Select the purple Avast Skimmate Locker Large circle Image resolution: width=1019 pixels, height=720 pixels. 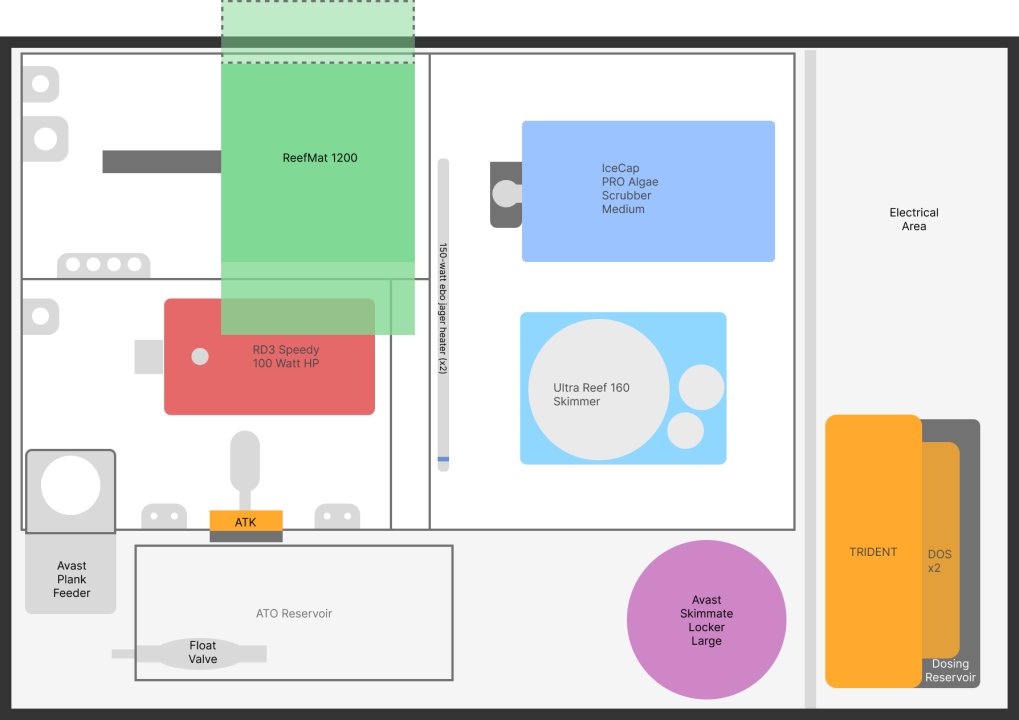[706, 620]
